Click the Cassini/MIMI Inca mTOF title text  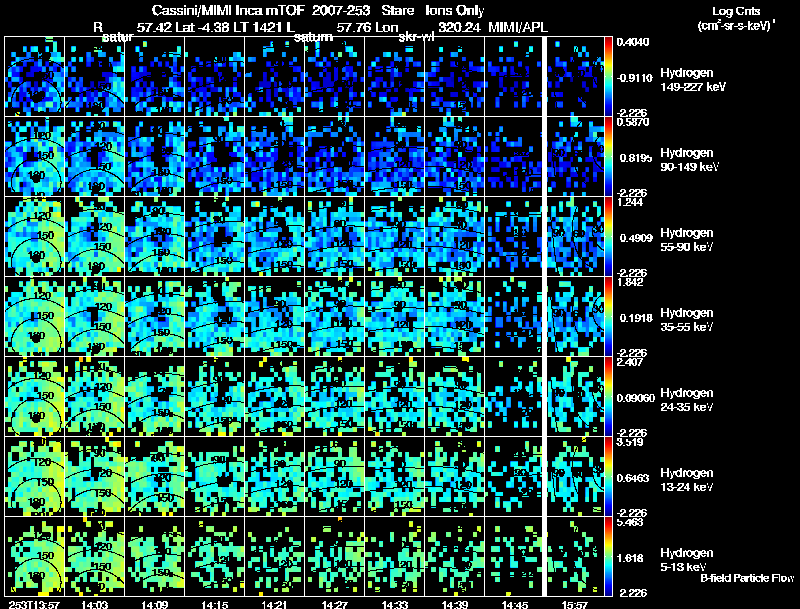click(x=228, y=11)
